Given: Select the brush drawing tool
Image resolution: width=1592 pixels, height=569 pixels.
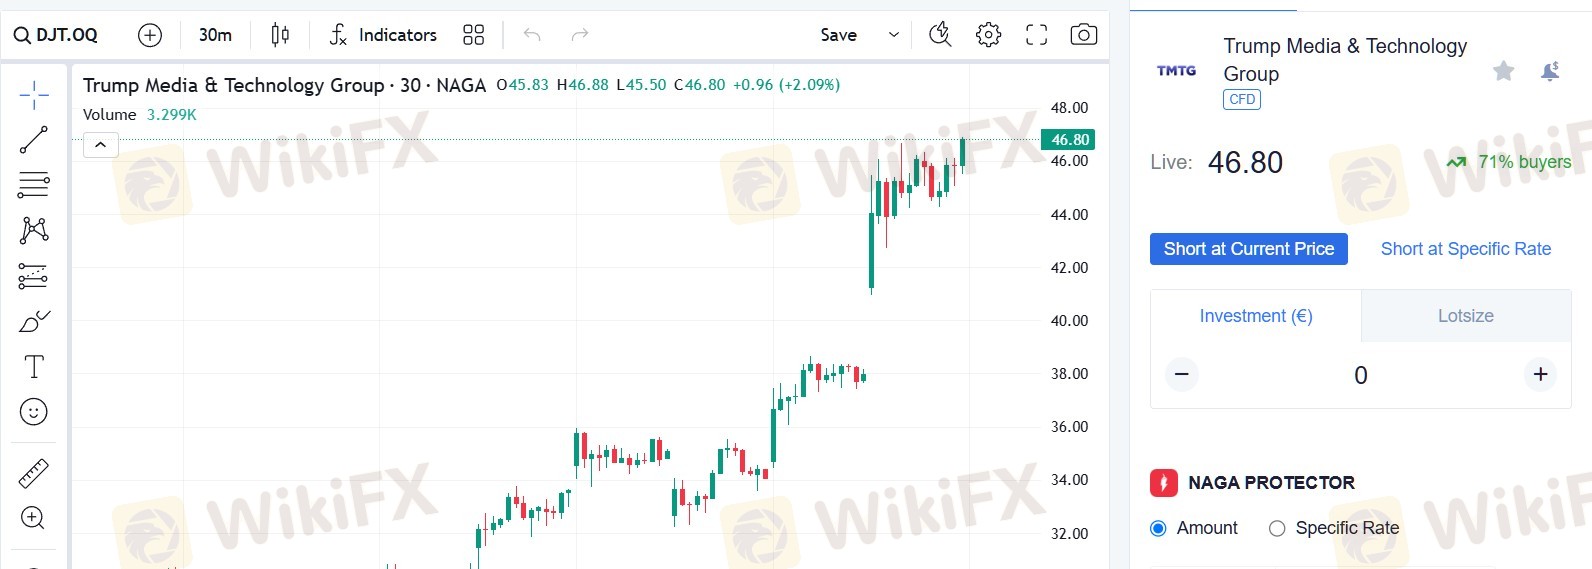Looking at the screenshot, I should [x=34, y=322].
